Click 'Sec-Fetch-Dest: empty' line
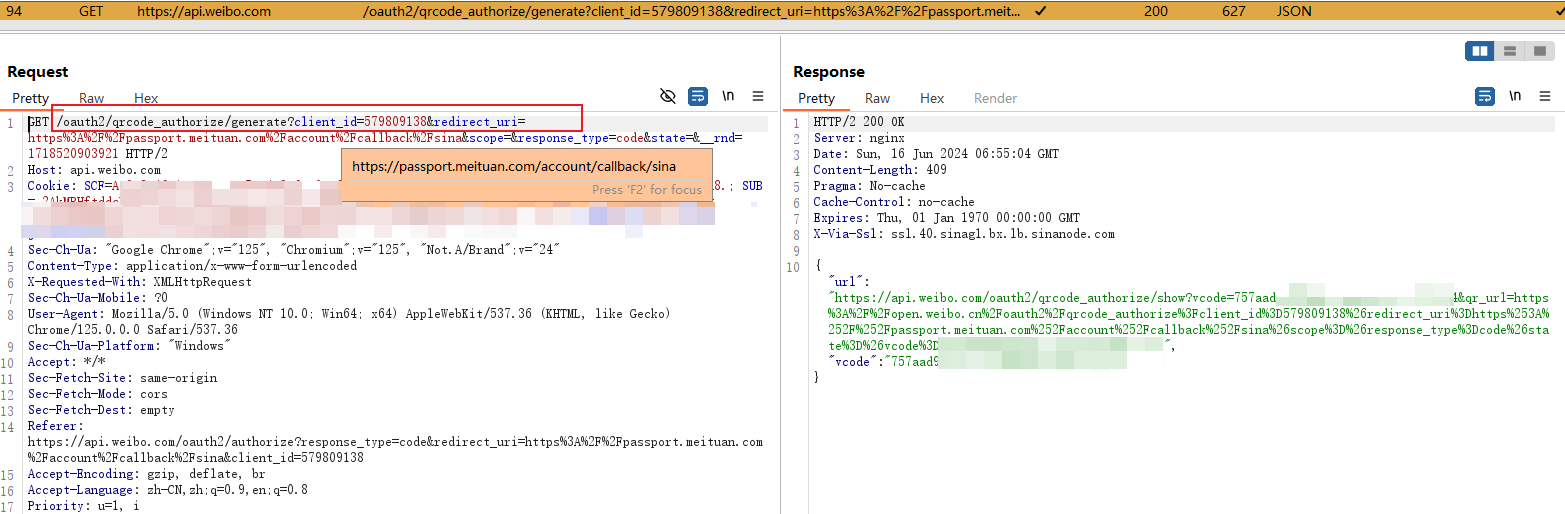The width and height of the screenshot is (1565, 514). 101,410
